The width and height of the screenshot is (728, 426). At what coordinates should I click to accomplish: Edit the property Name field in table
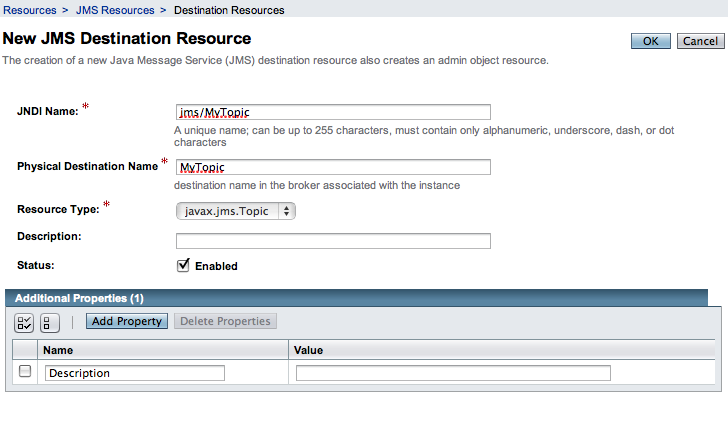[x=135, y=373]
